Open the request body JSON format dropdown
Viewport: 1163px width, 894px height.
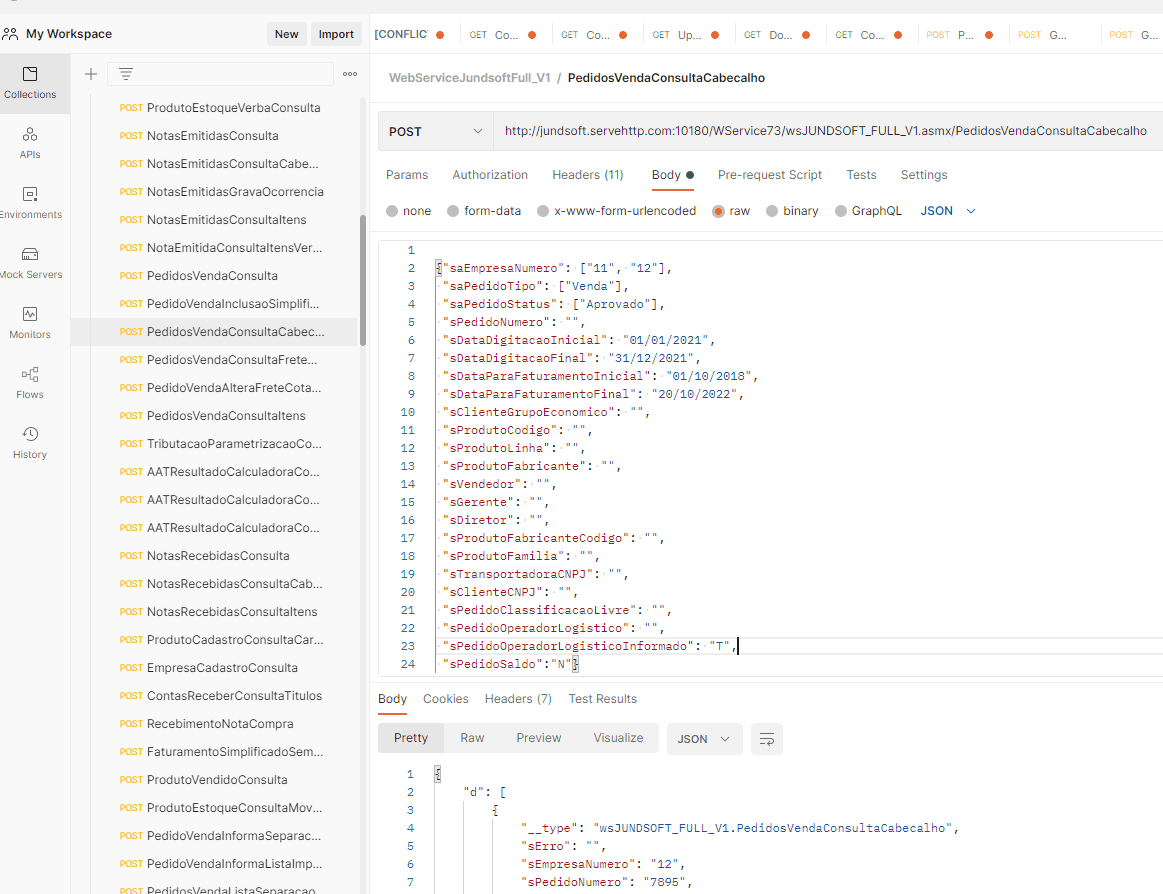click(947, 211)
